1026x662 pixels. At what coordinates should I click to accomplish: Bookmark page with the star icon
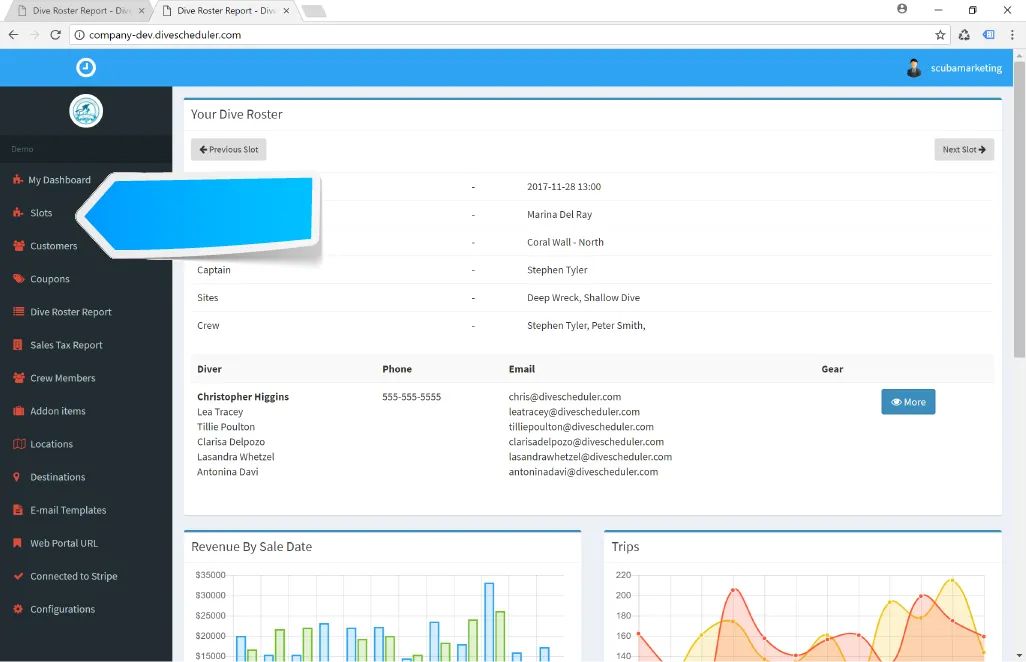point(940,35)
